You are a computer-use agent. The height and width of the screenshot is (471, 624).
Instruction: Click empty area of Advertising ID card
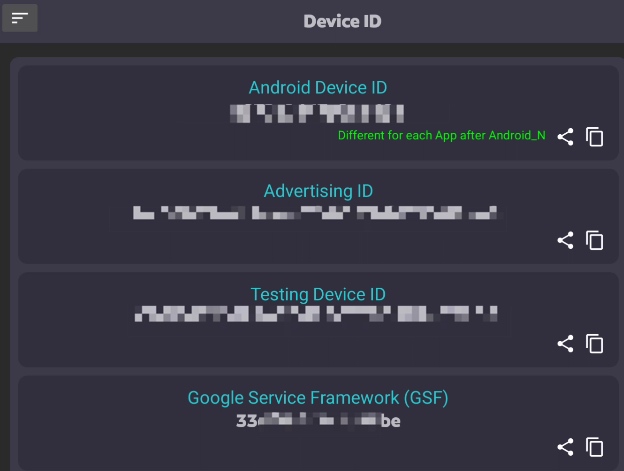pos(279,243)
